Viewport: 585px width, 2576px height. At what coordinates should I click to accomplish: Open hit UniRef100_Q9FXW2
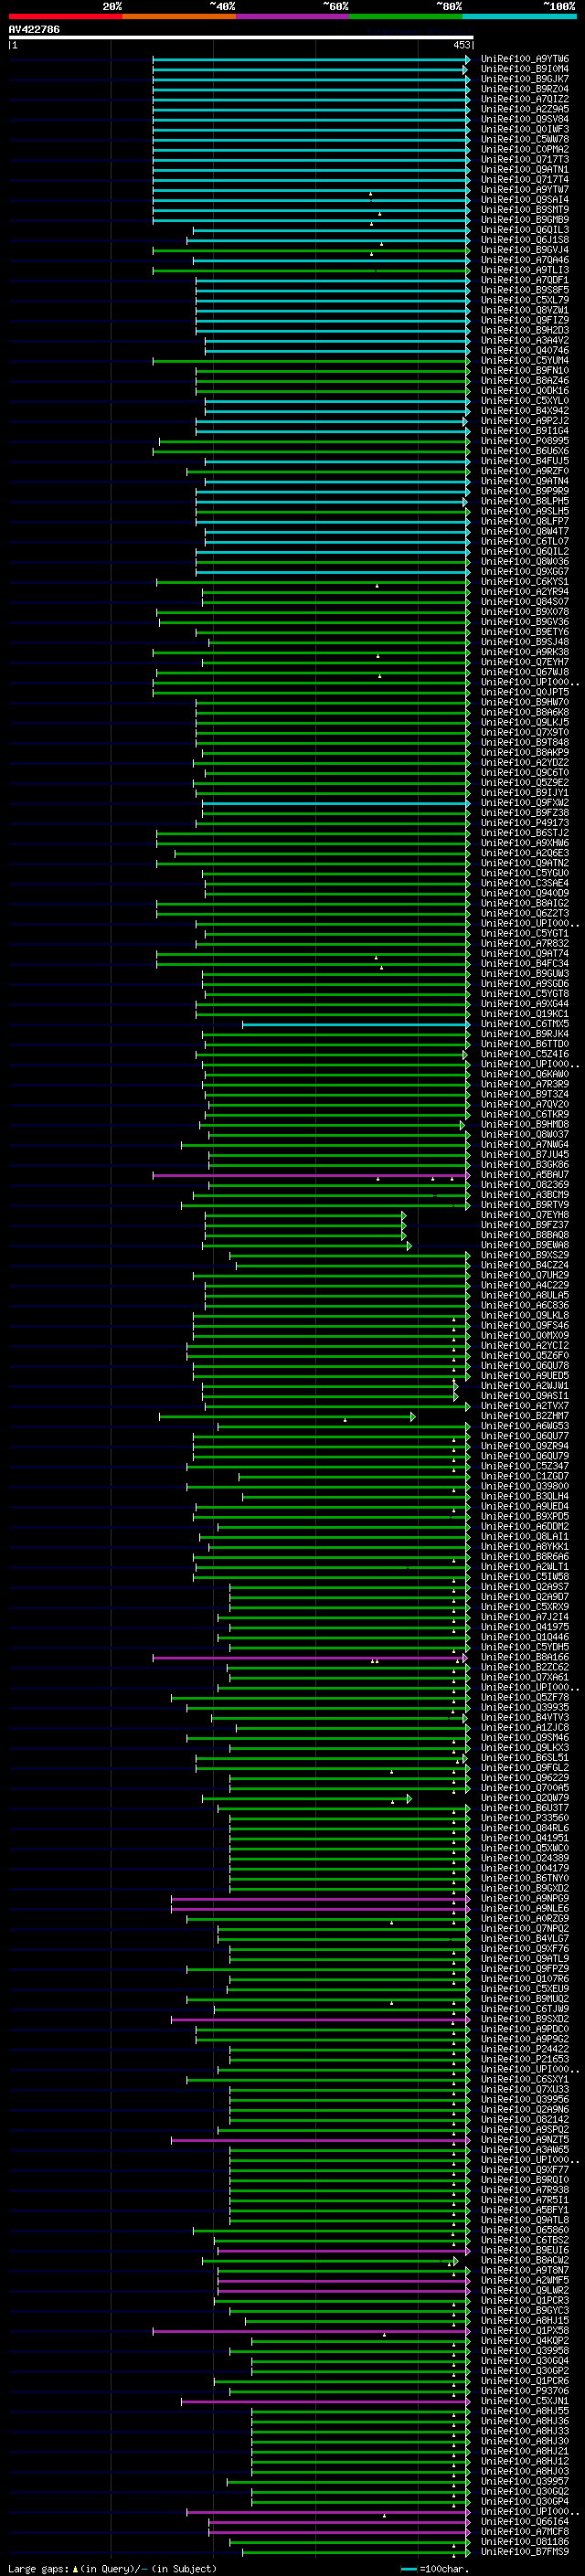pos(525,803)
